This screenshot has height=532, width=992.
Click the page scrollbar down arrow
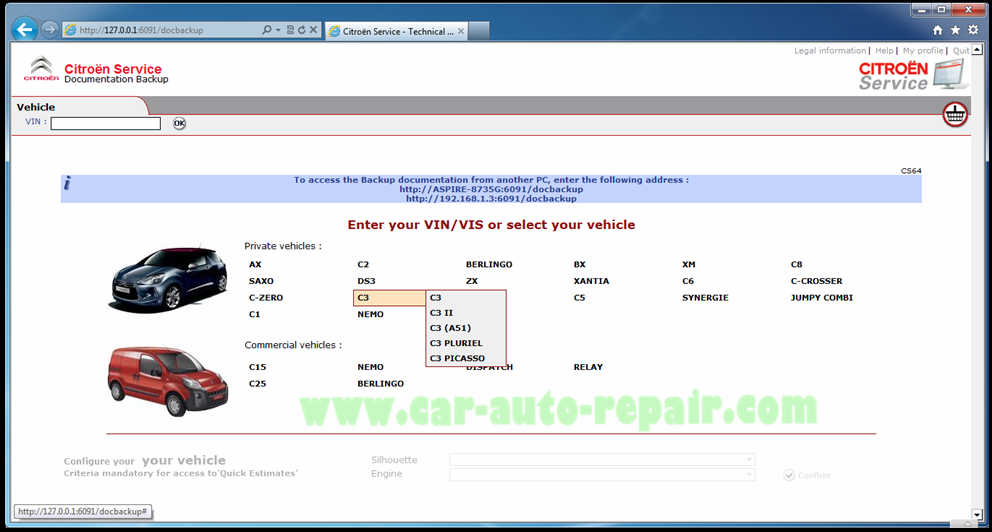point(977,514)
